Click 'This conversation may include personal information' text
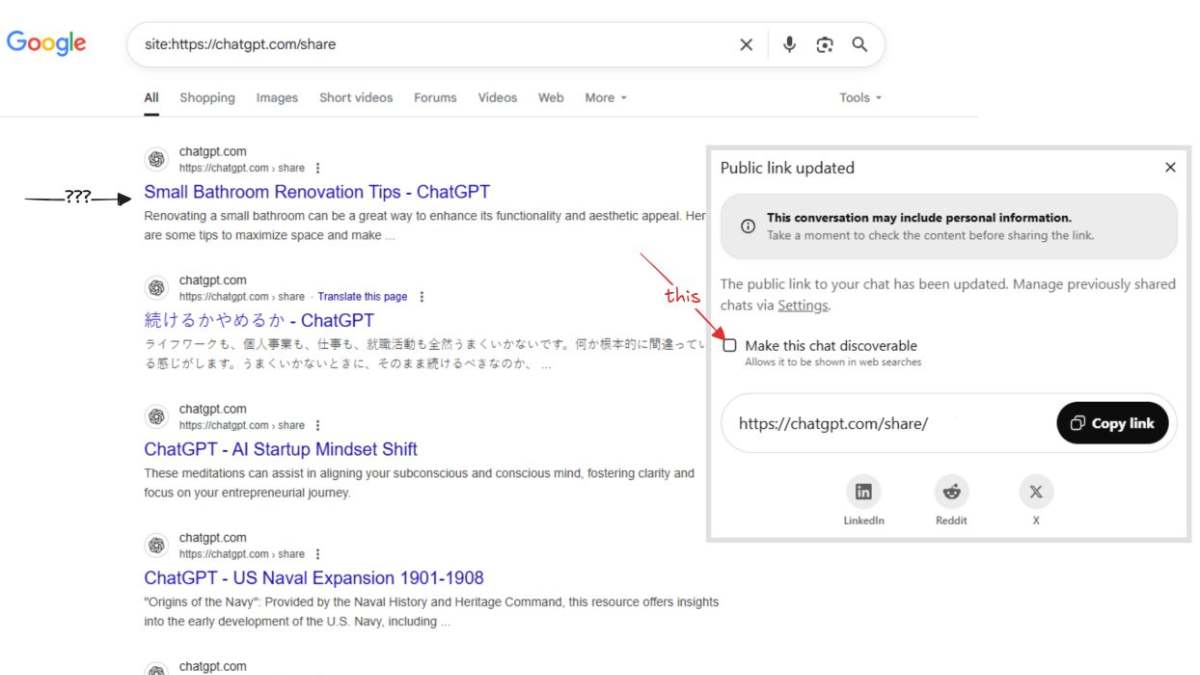Screen dimensions: 1200x675 tap(919, 217)
